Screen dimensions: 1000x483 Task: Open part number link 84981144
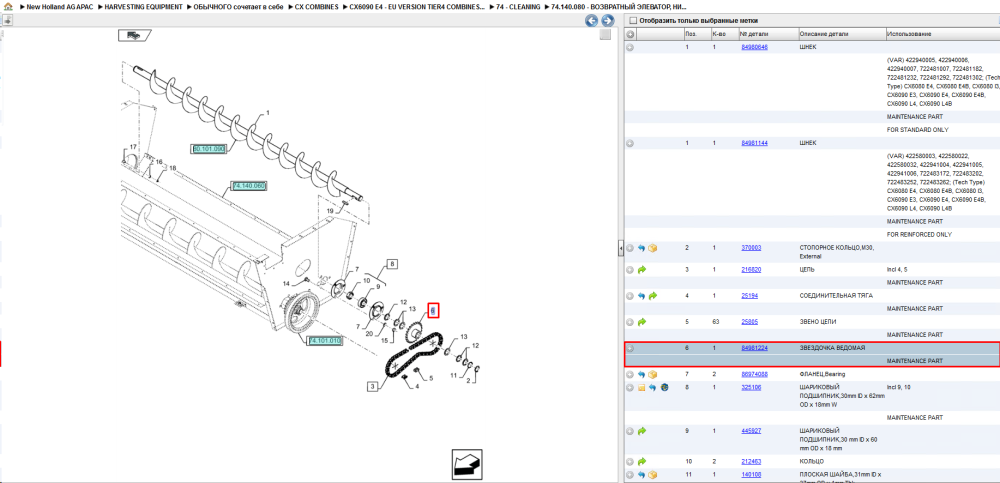tap(754, 143)
